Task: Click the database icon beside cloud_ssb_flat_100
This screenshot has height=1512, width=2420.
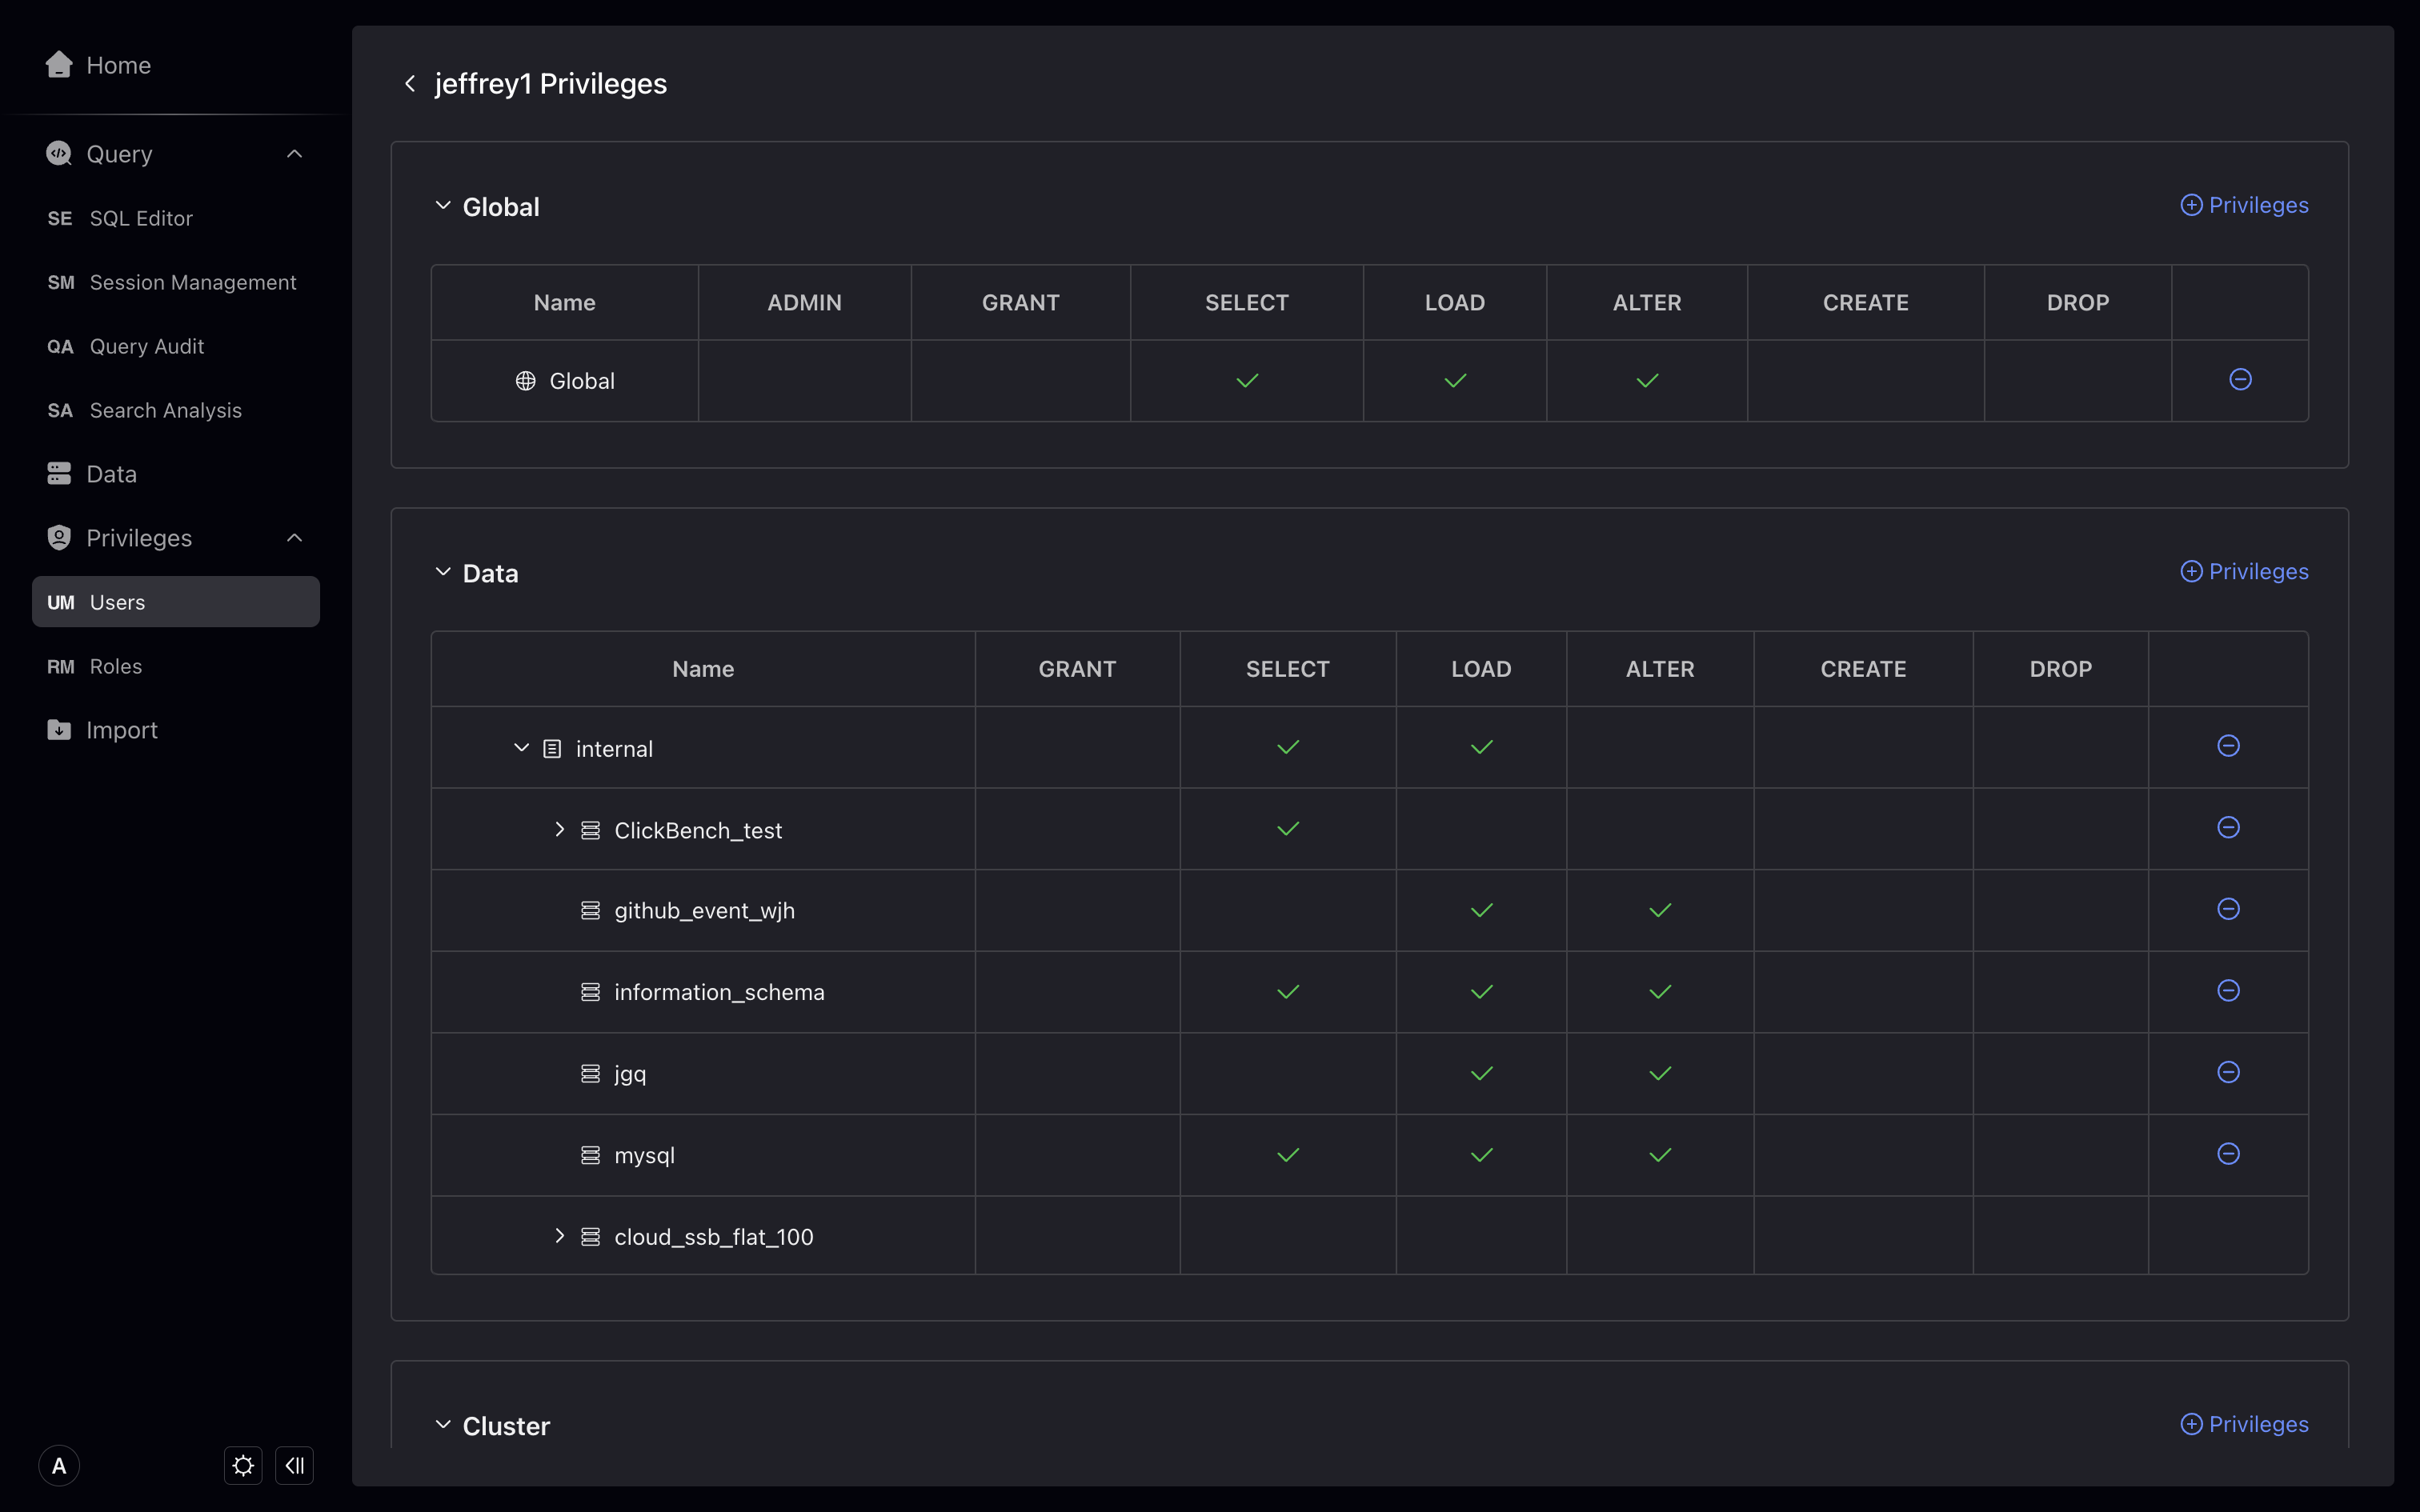Action: click(x=591, y=1237)
